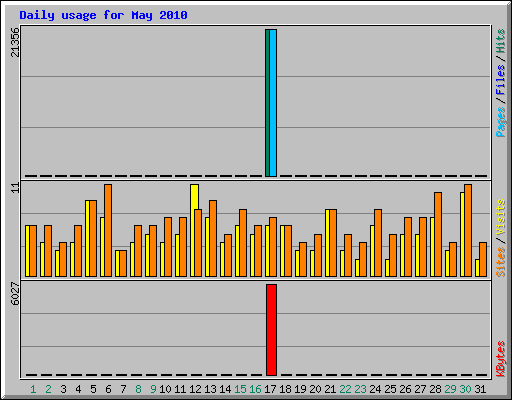Image resolution: width=512 pixels, height=400 pixels.
Task: Click day label 20 on the axis
Action: tap(315, 389)
